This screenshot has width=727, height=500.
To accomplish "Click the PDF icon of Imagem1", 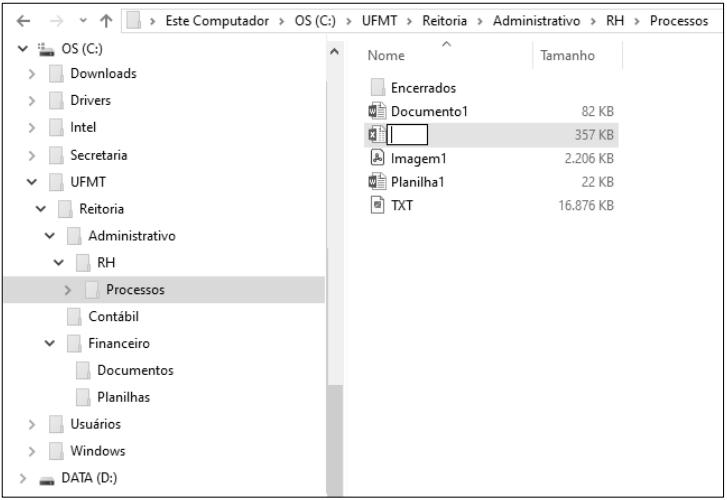I will point(377,158).
